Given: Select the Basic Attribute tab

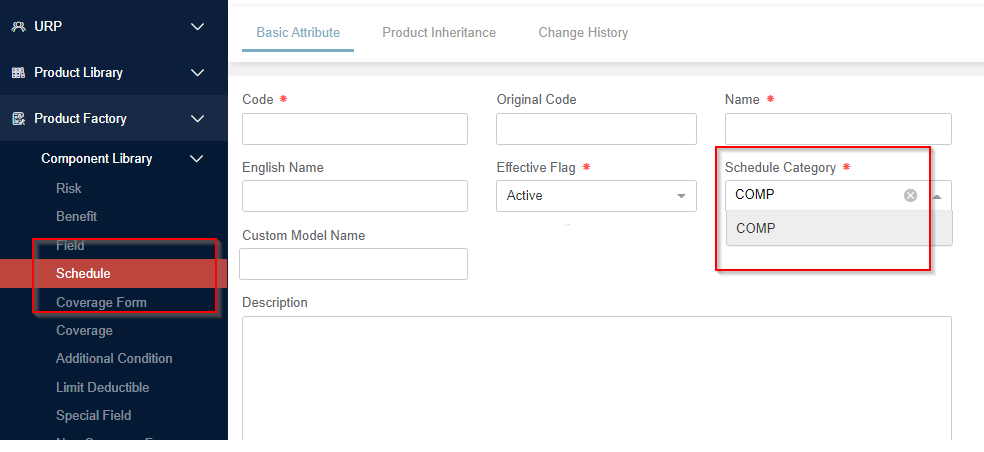Looking at the screenshot, I should click(298, 33).
